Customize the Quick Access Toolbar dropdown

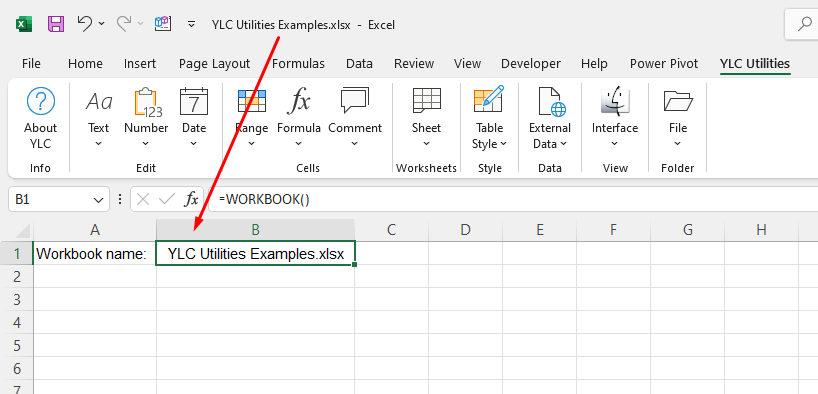[x=191, y=24]
